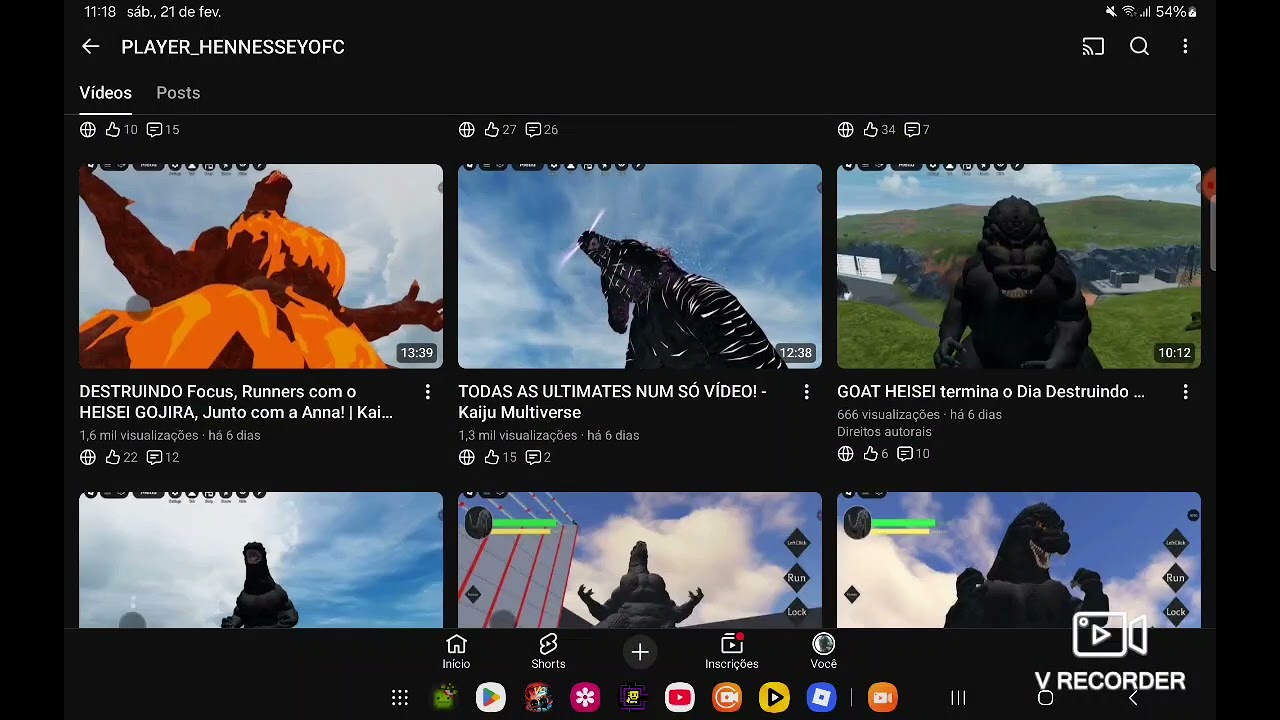This screenshot has width=1280, height=720.
Task: Tap the 6 likes thumbs-up icon
Action: (871, 454)
